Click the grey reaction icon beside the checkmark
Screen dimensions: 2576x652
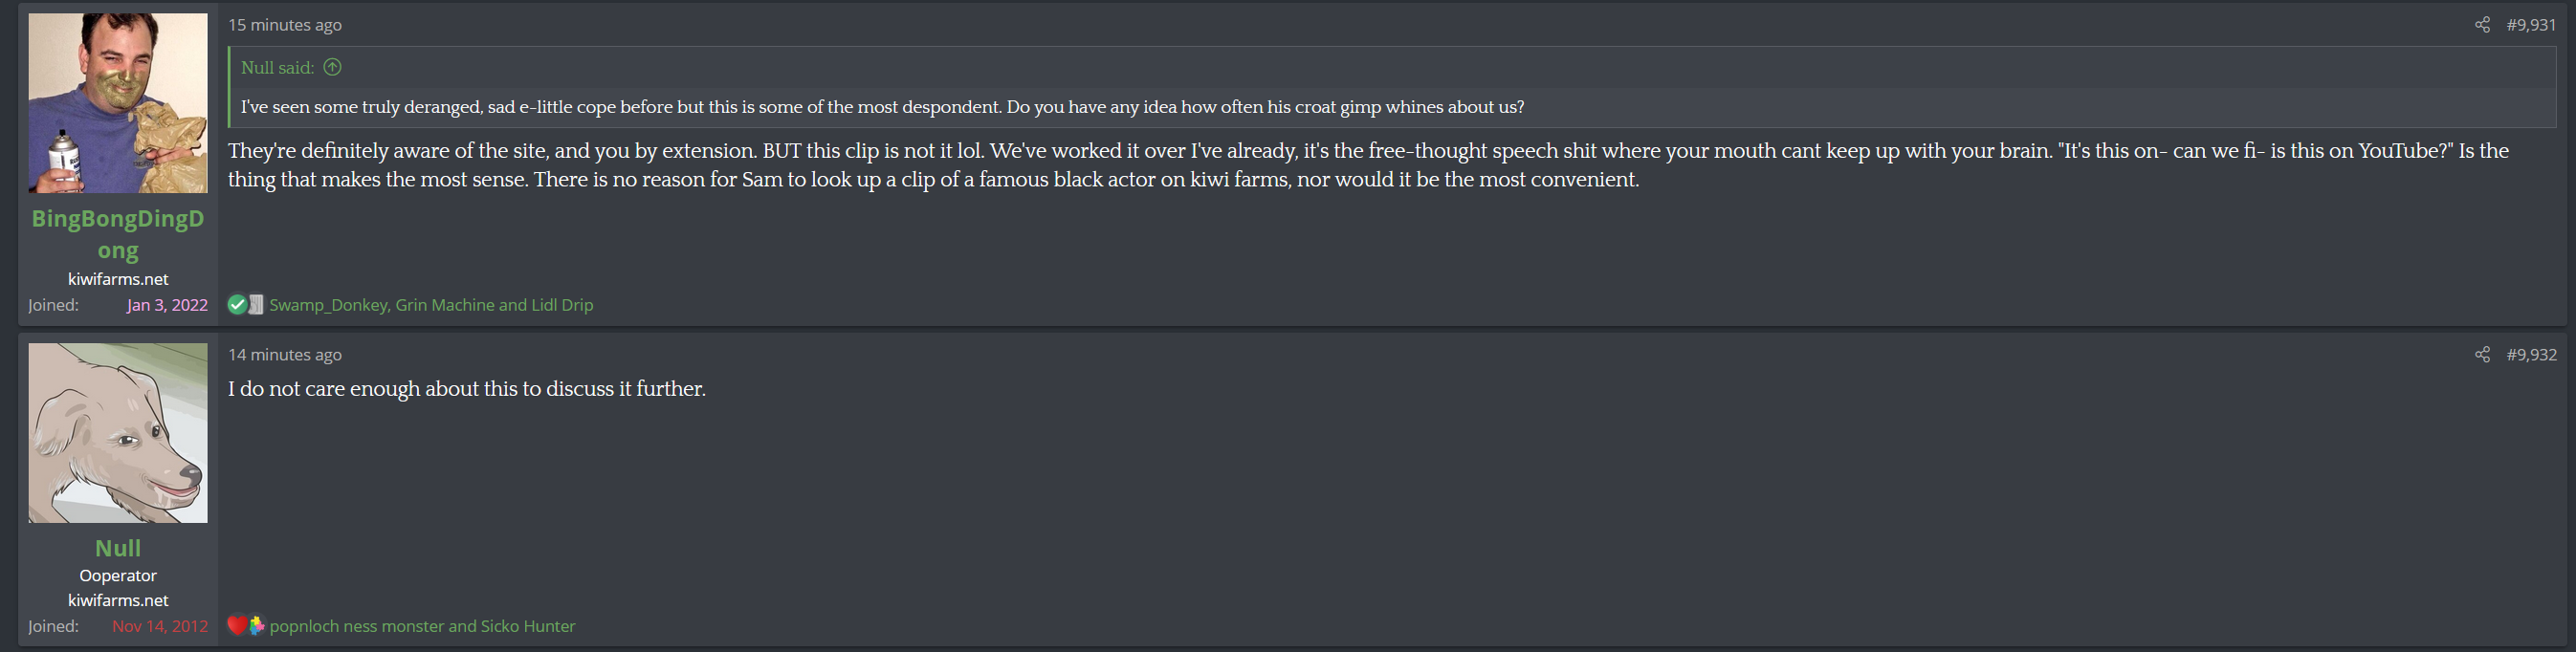tap(256, 305)
